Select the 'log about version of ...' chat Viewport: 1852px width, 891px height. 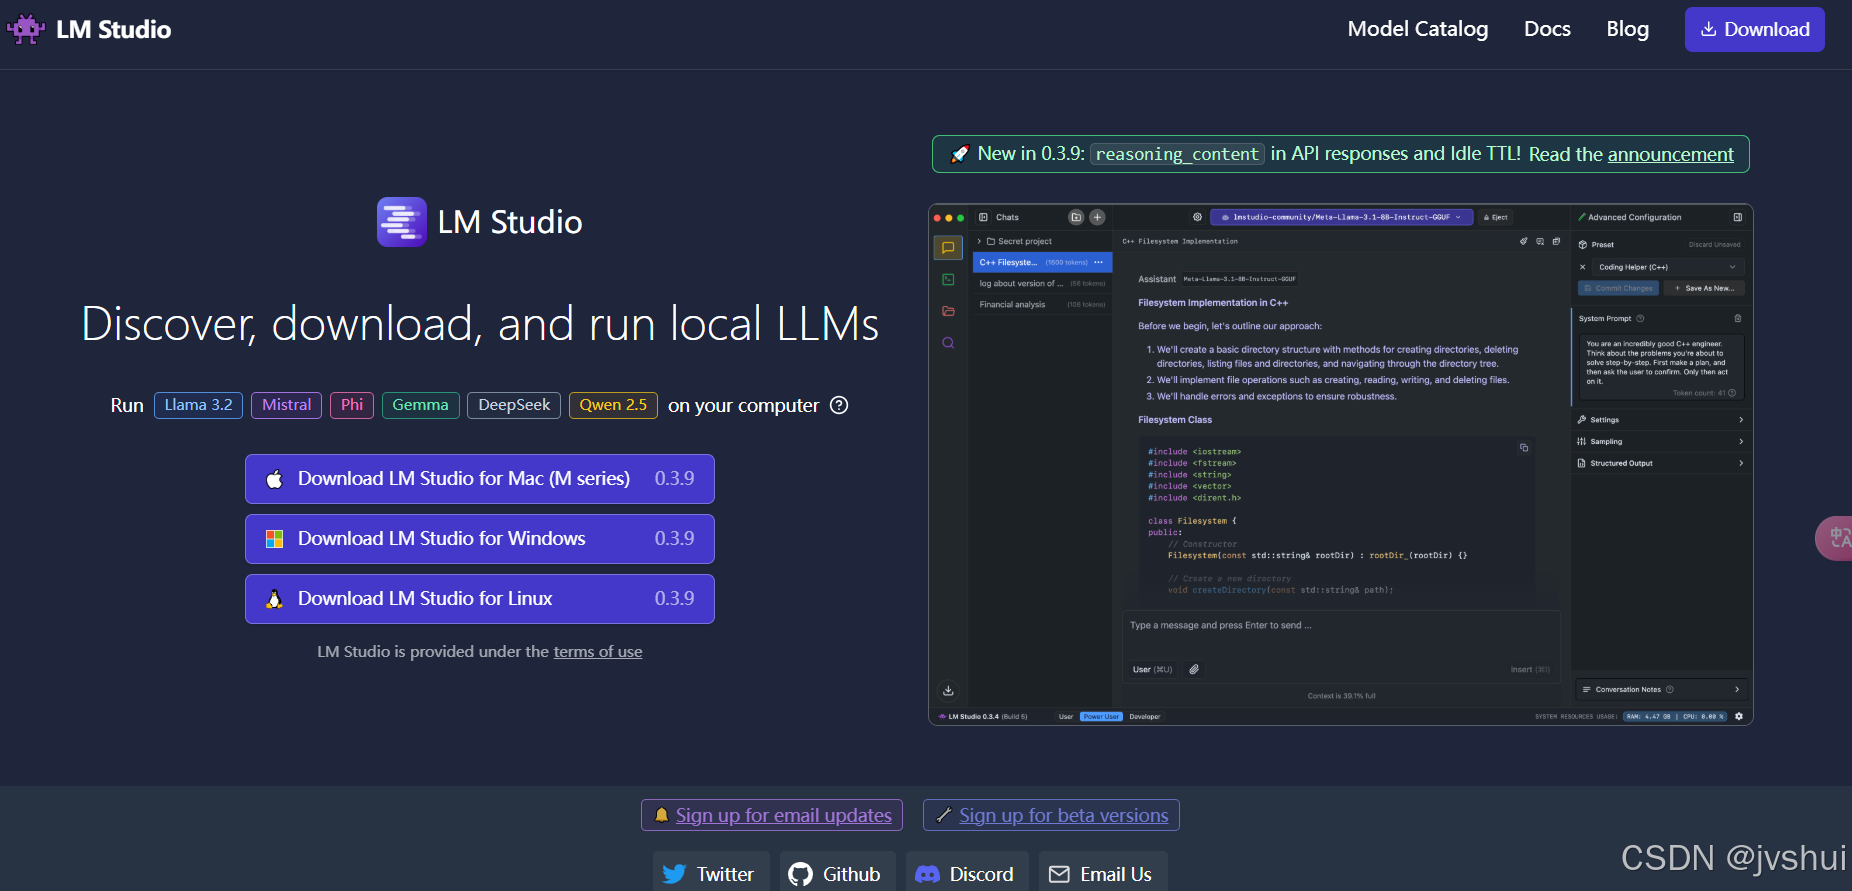[1042, 284]
